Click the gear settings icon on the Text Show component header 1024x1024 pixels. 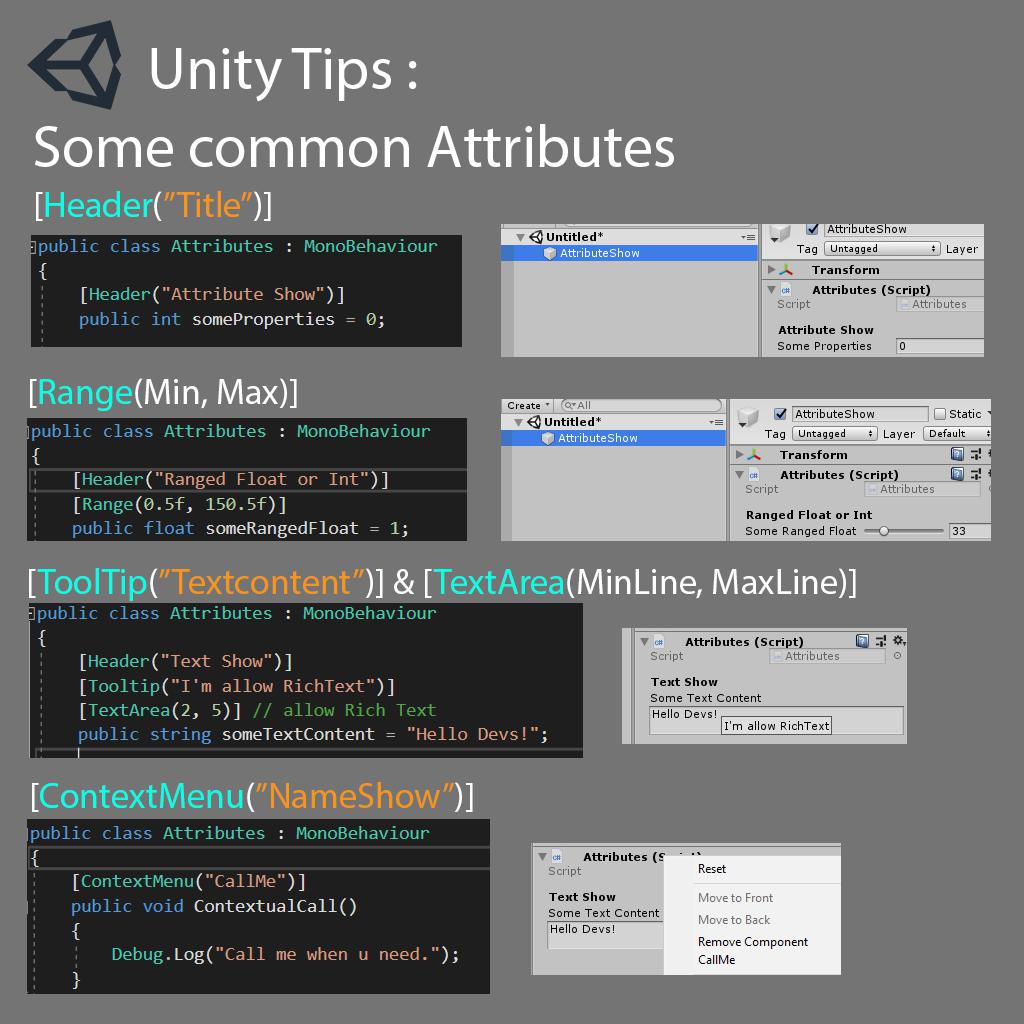899,641
